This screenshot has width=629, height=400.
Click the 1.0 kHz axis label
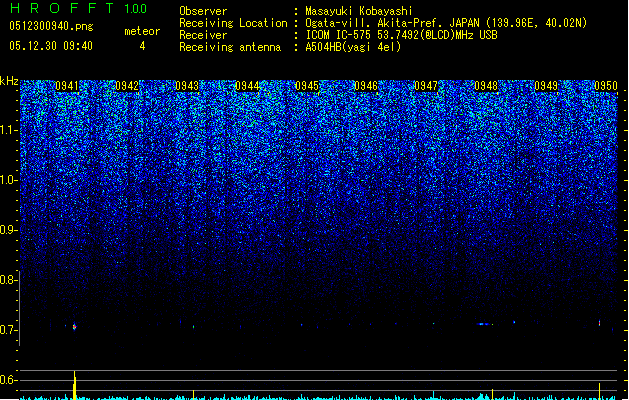9,180
